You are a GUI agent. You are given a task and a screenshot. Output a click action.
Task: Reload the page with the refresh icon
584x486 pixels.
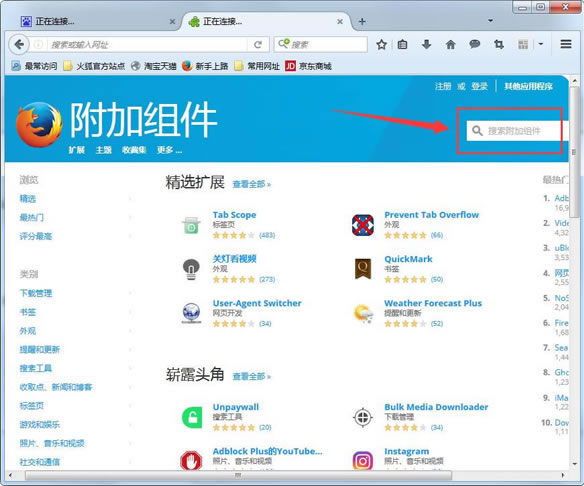[x=258, y=45]
